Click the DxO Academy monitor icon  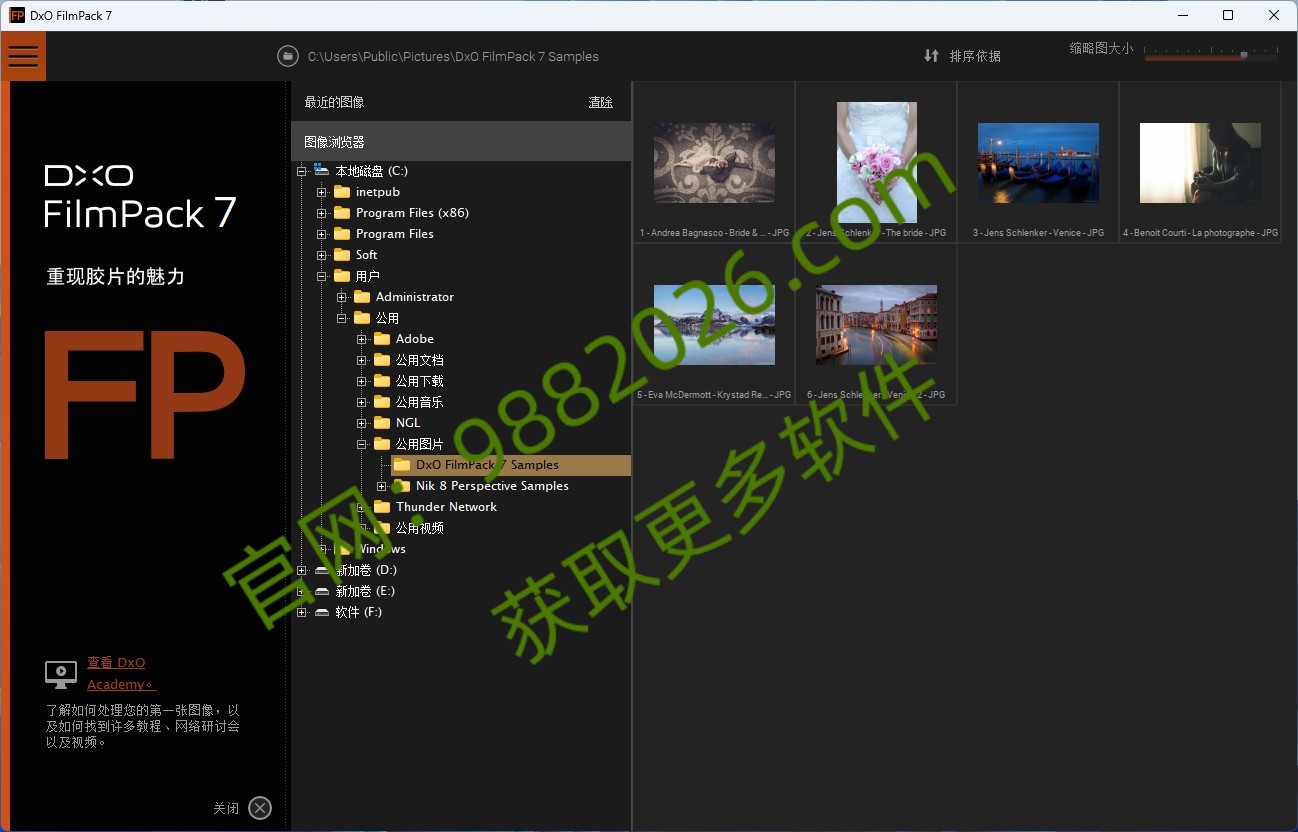click(60, 674)
